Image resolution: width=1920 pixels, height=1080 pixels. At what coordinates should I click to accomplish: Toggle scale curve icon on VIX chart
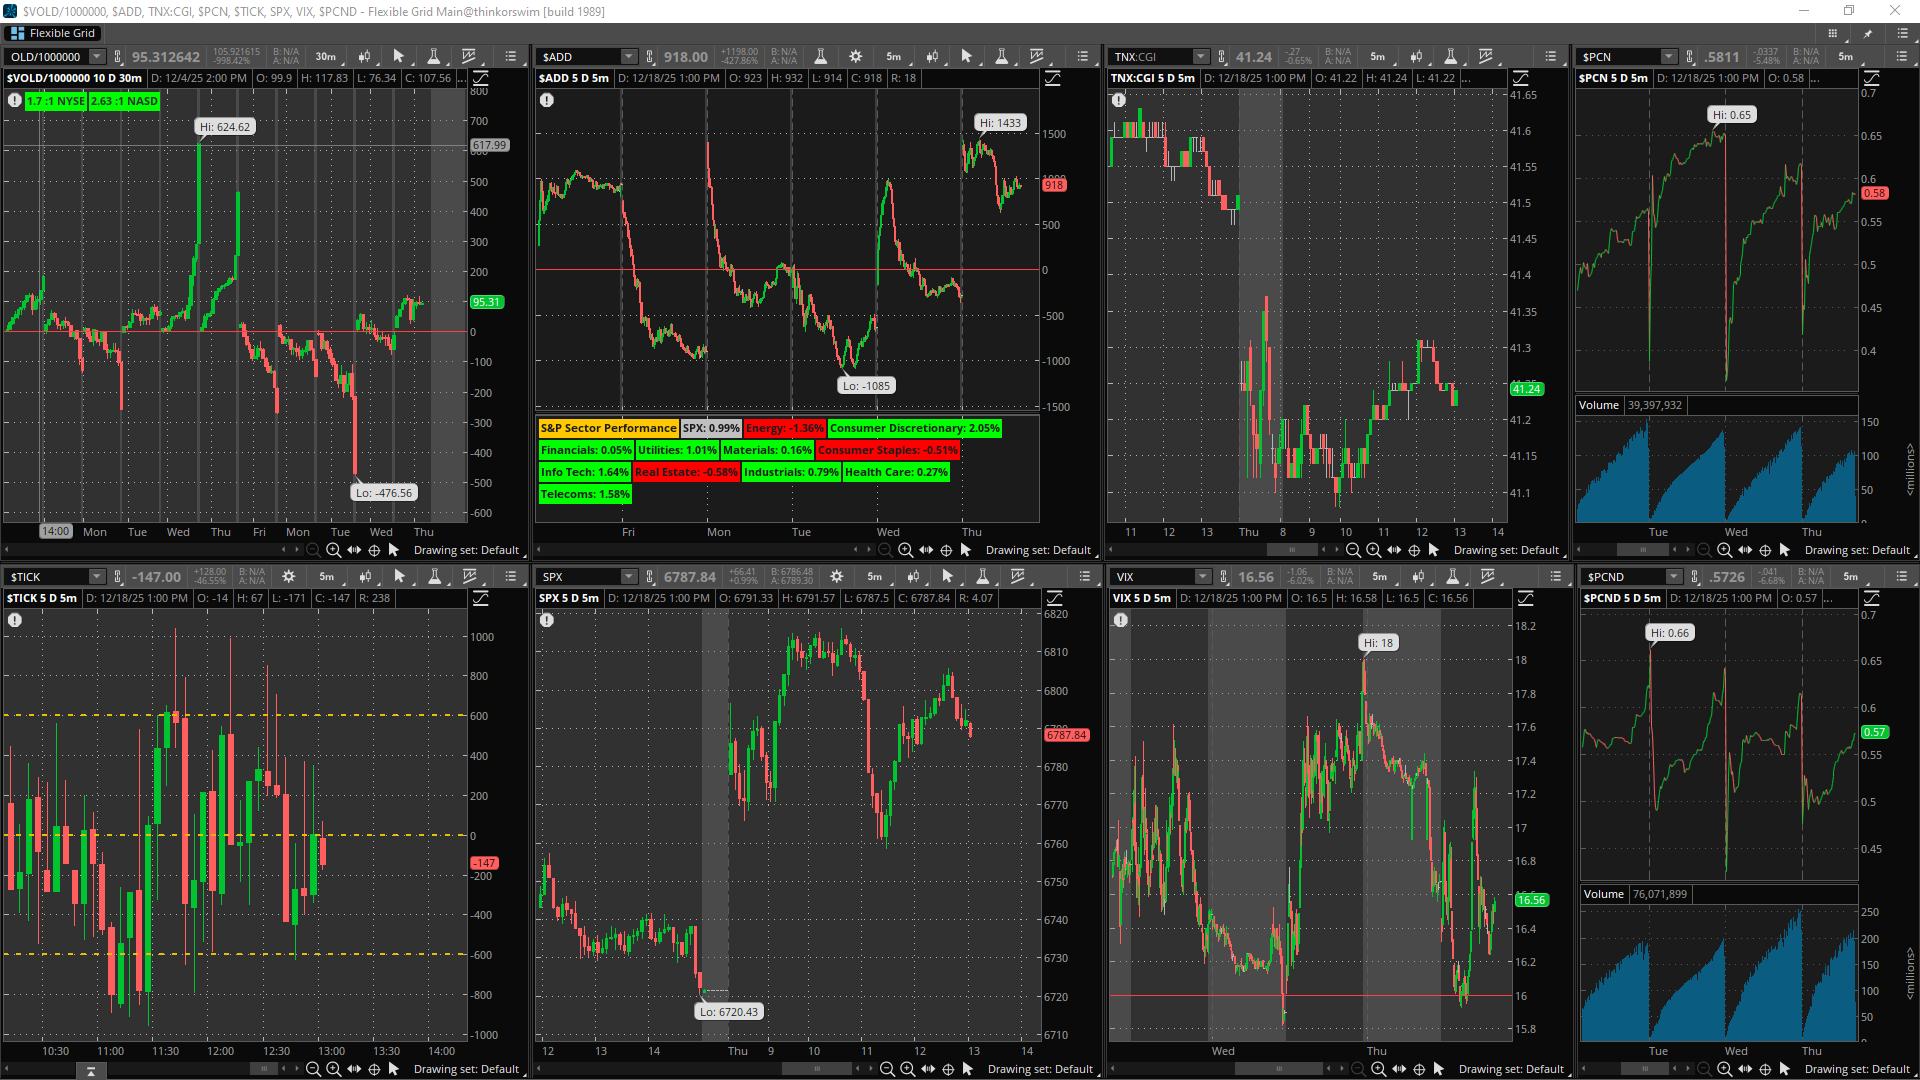pyautogui.click(x=1525, y=598)
